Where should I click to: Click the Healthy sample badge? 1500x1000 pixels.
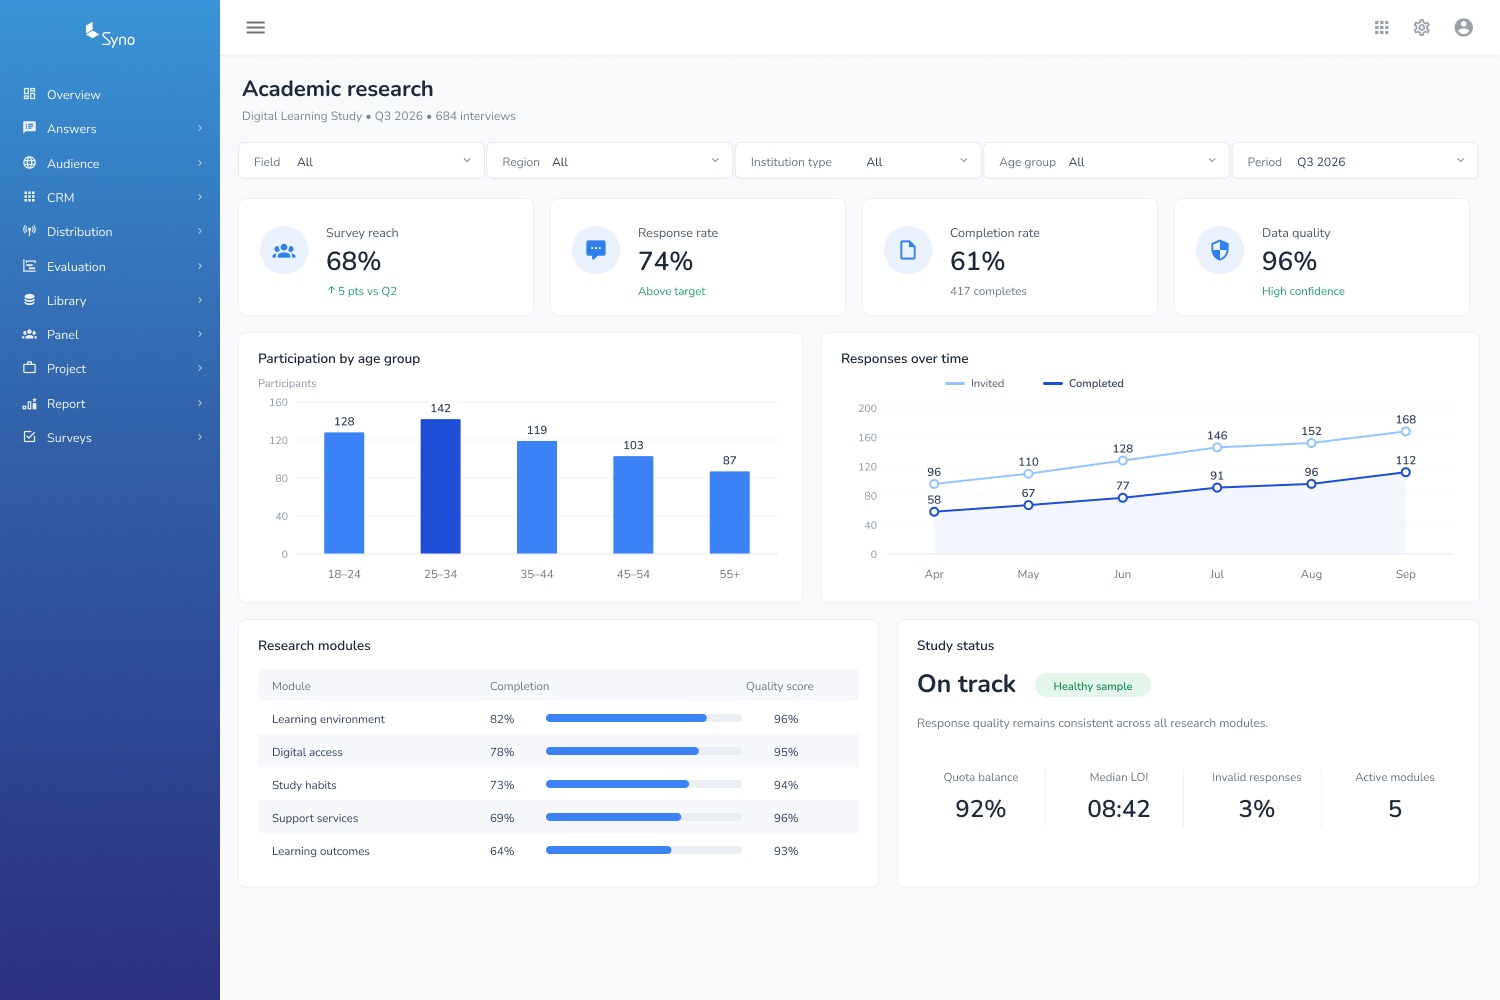coord(1093,686)
